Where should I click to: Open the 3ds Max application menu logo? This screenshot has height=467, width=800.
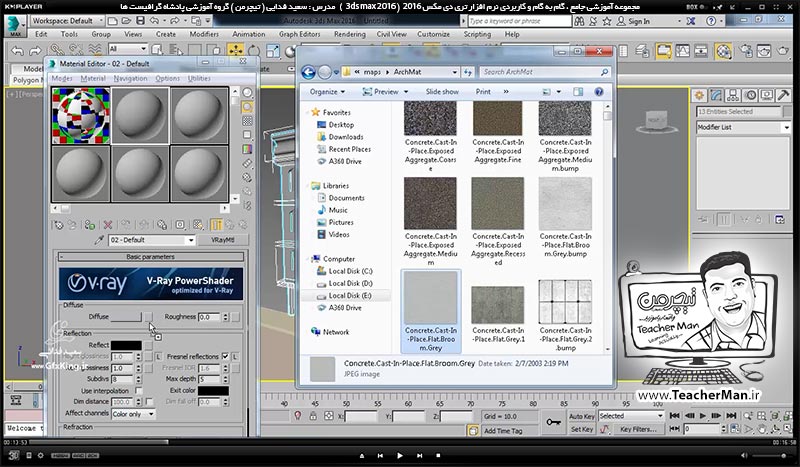(x=15, y=26)
